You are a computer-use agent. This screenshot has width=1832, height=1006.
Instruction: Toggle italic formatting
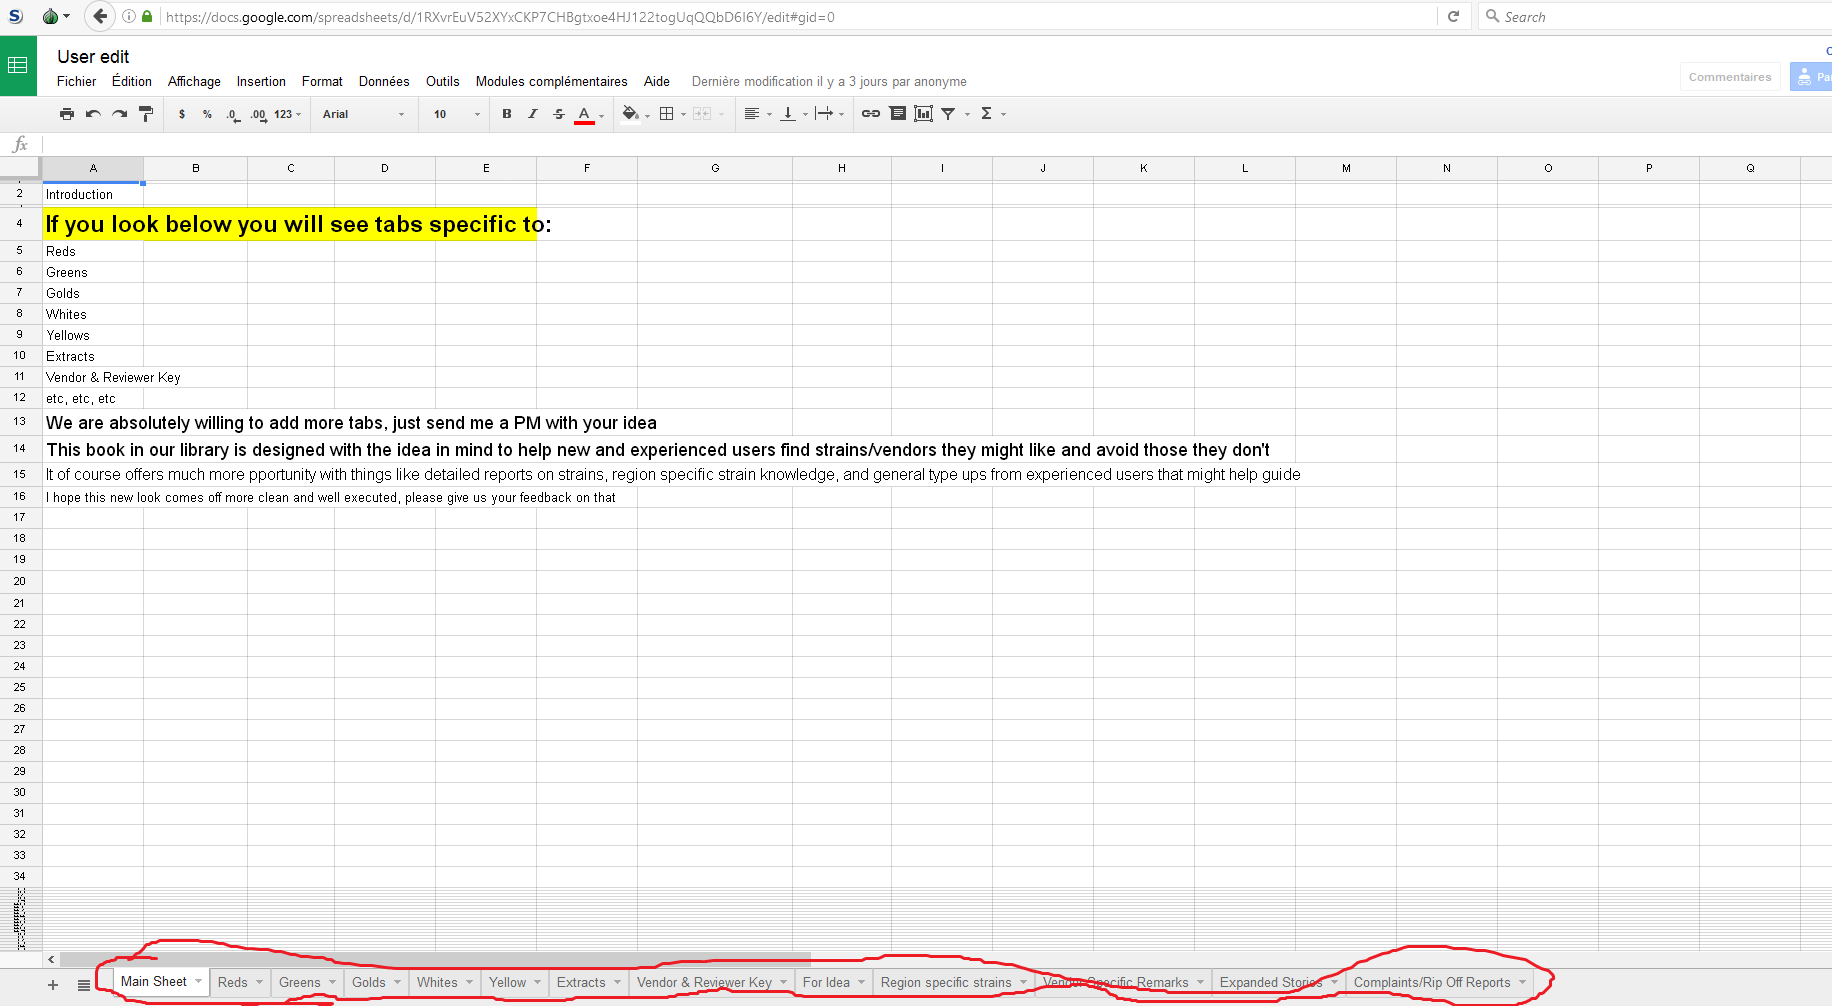pyautogui.click(x=533, y=114)
